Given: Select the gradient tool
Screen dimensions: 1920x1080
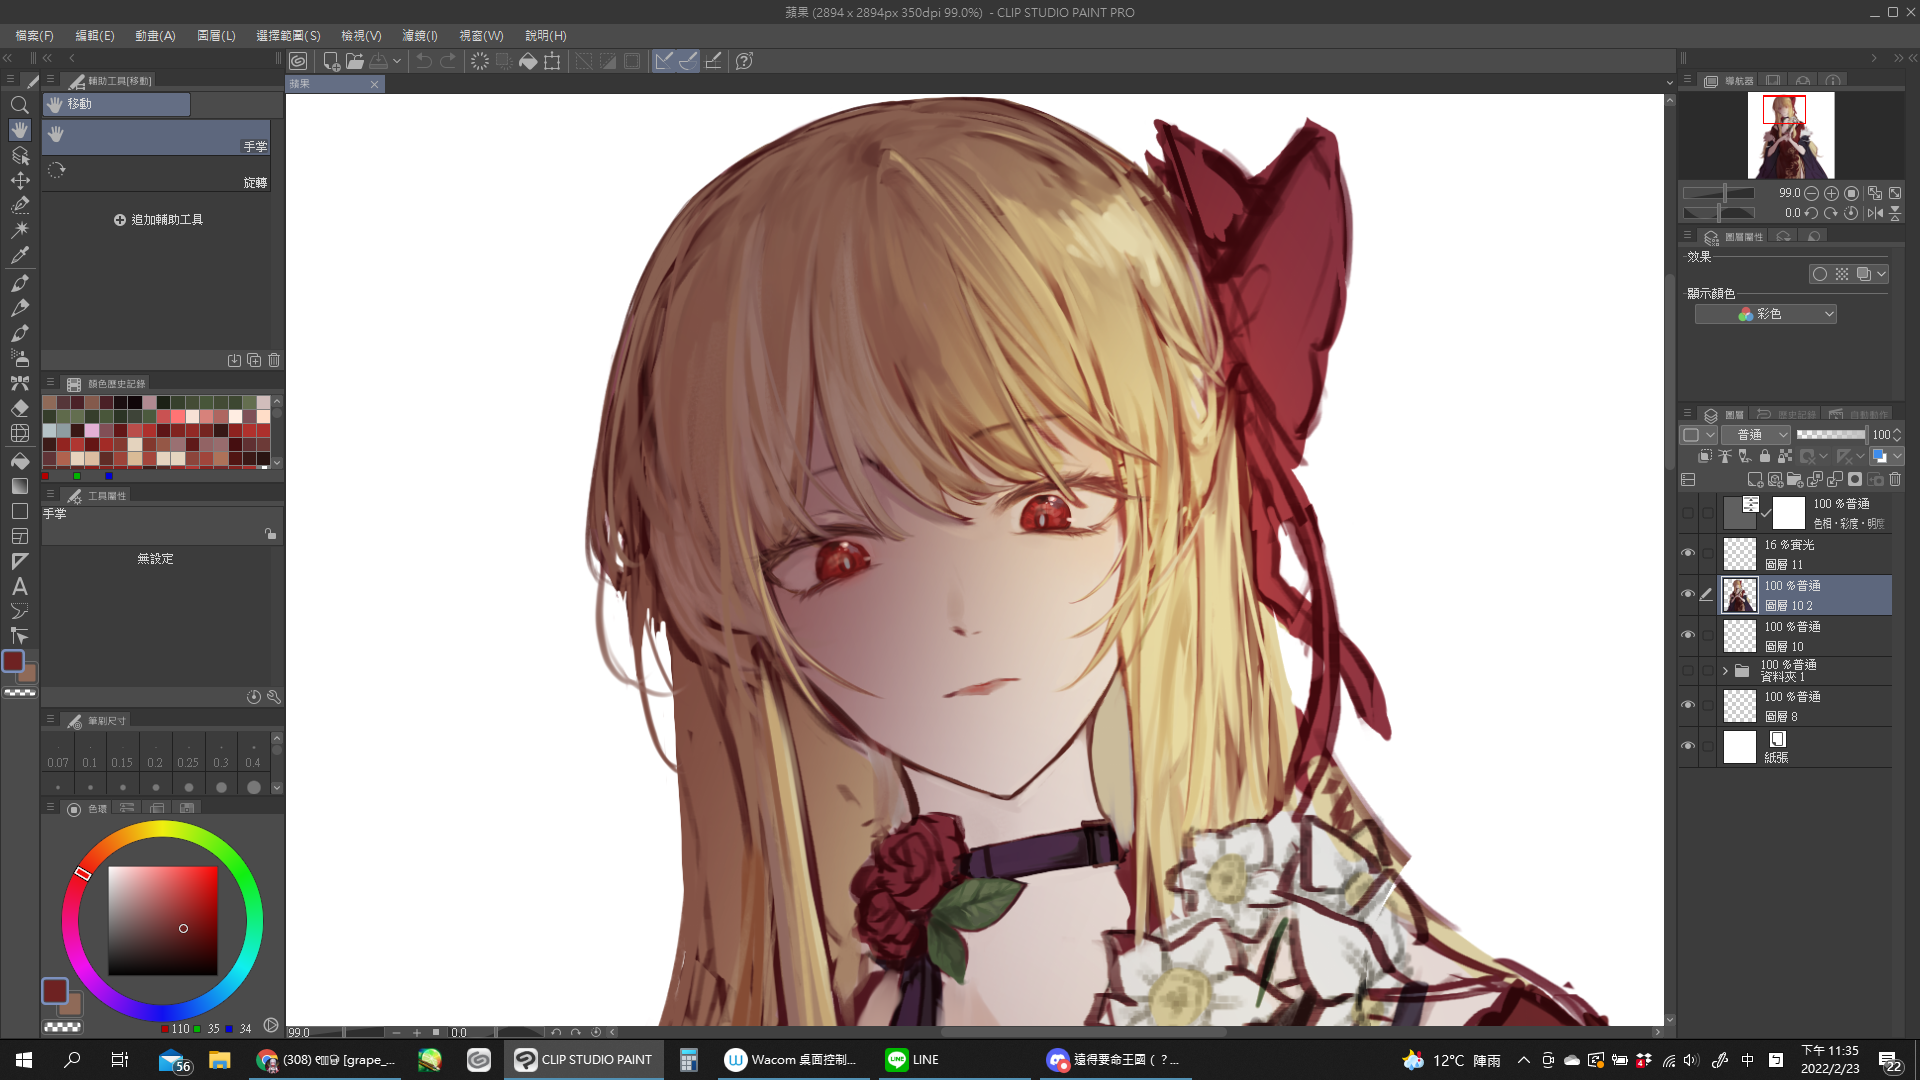Looking at the screenshot, I should pyautogui.click(x=19, y=486).
